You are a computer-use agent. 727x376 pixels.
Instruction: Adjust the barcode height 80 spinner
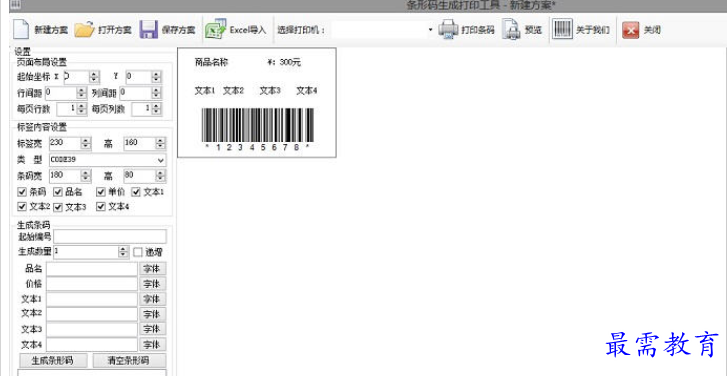click(x=160, y=176)
